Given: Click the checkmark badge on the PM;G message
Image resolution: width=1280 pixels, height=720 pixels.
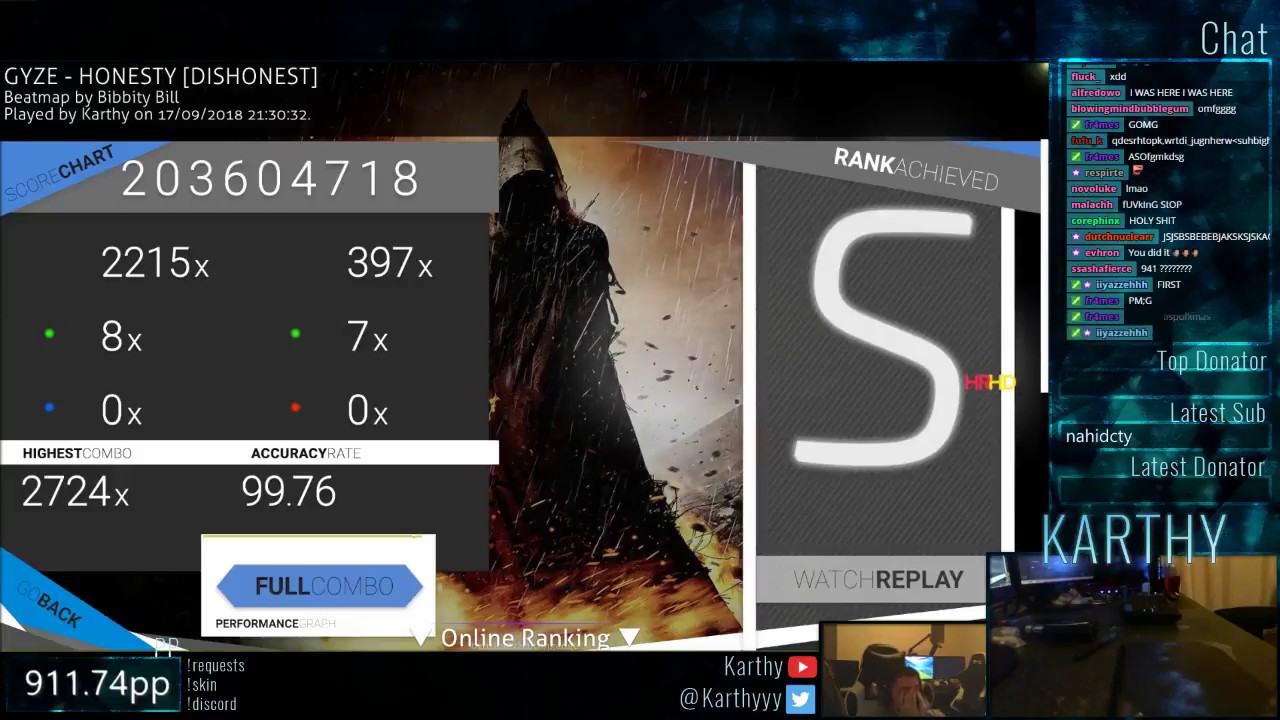Looking at the screenshot, I should pos(1076,301).
